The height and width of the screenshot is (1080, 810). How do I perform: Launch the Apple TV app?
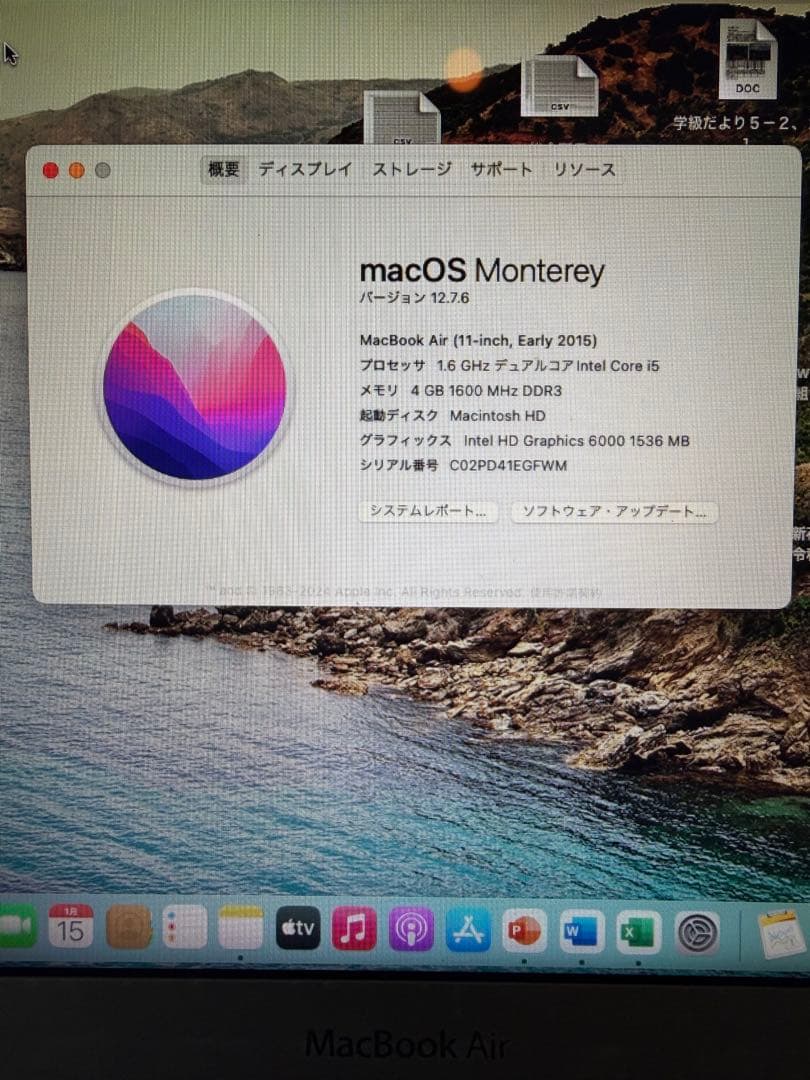(298, 930)
